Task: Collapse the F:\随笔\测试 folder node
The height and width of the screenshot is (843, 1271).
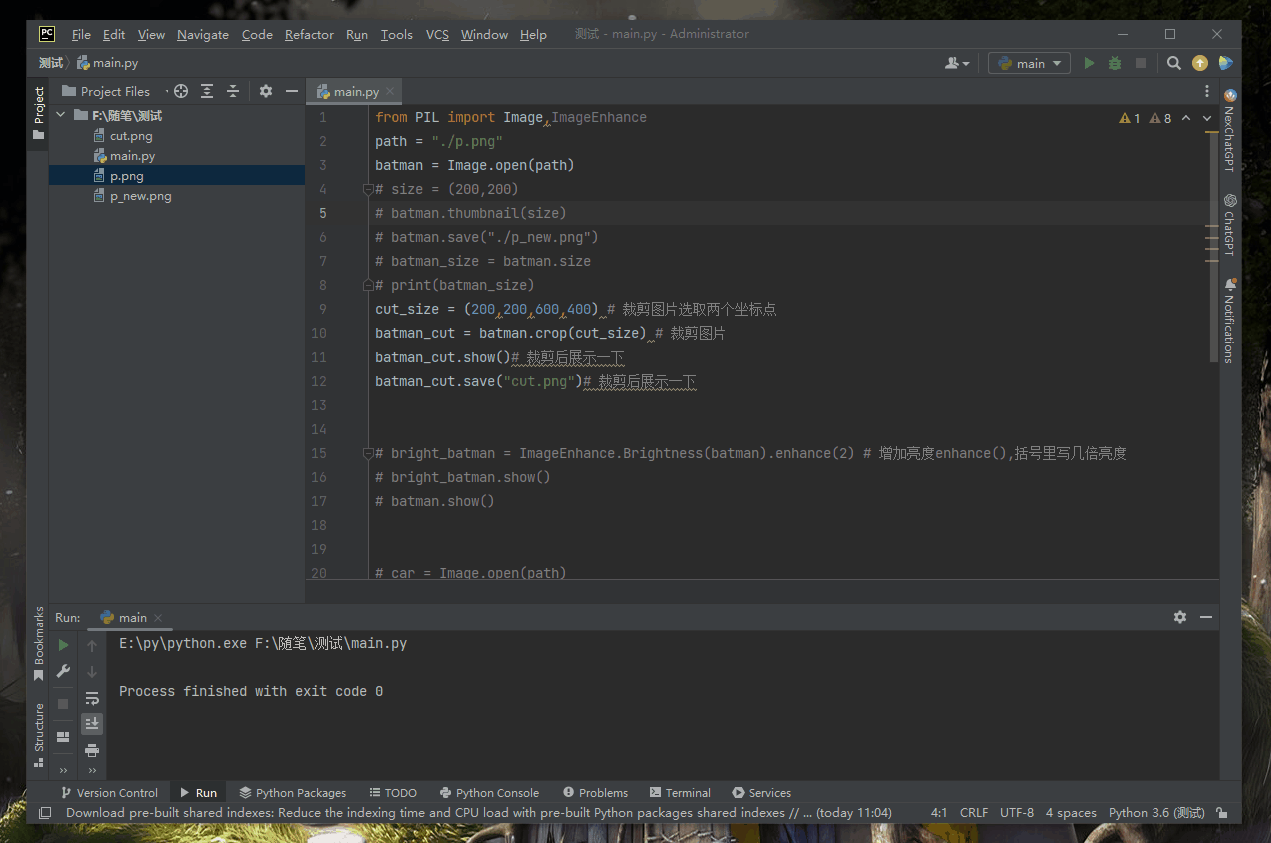Action: tap(60, 114)
